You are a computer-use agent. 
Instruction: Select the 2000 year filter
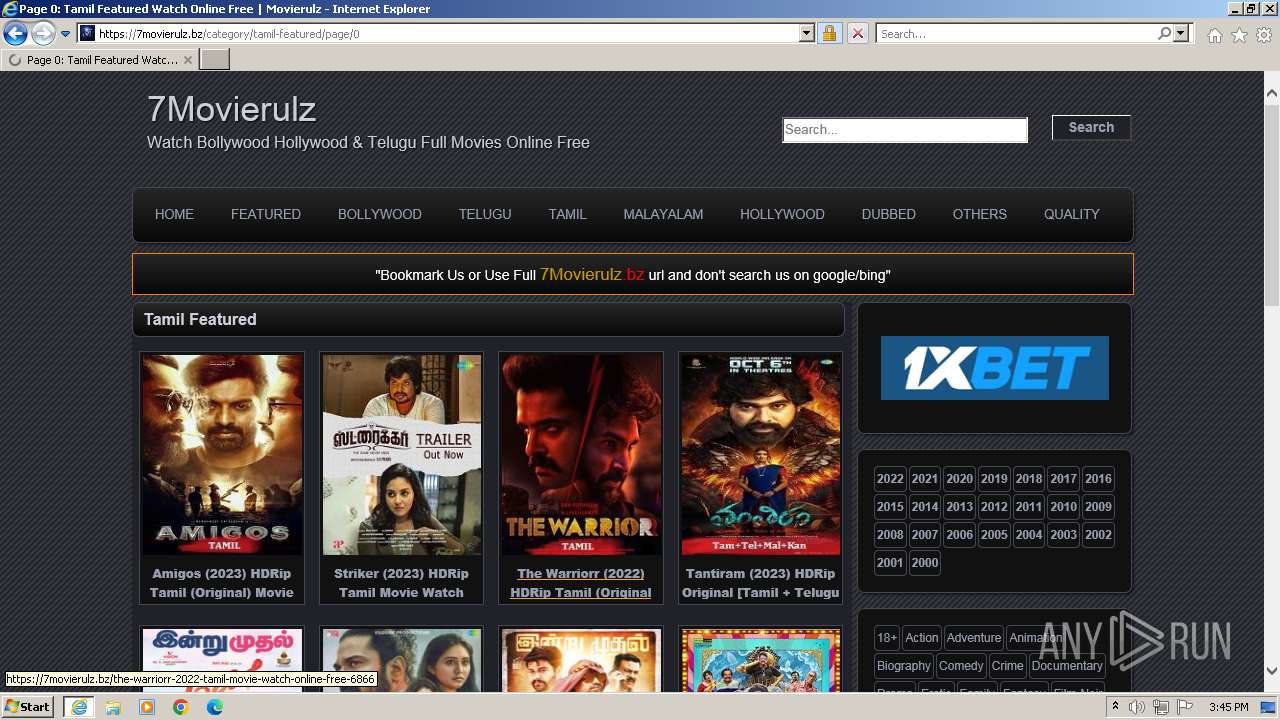925,563
